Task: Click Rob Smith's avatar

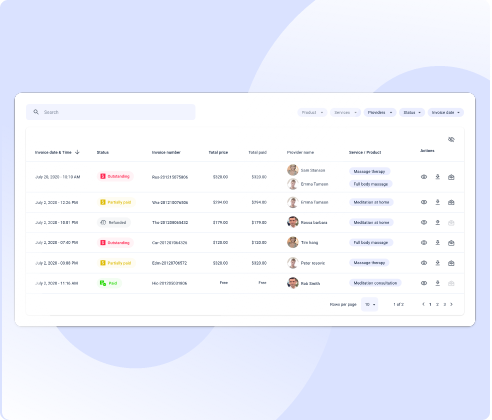Action: click(293, 283)
